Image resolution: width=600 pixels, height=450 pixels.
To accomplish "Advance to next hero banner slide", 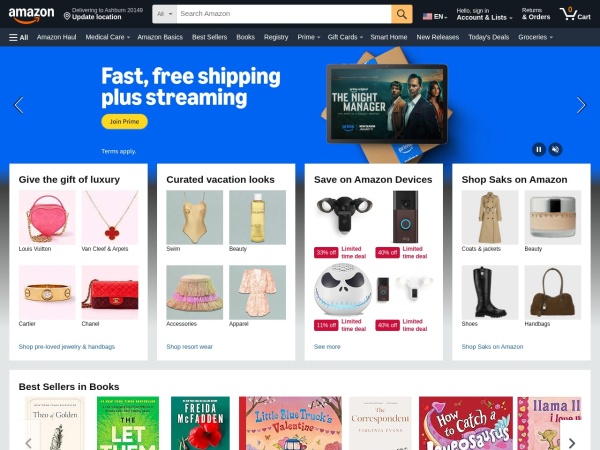I will click(581, 105).
